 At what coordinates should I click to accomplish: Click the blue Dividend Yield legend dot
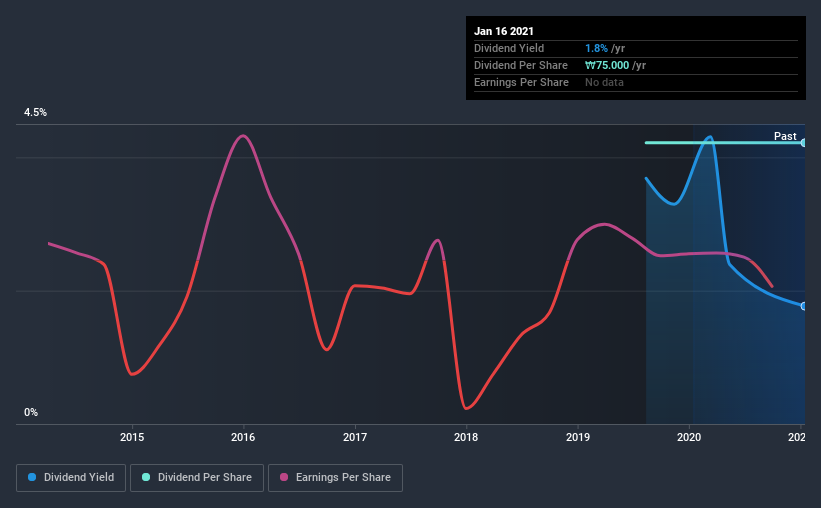(32, 477)
